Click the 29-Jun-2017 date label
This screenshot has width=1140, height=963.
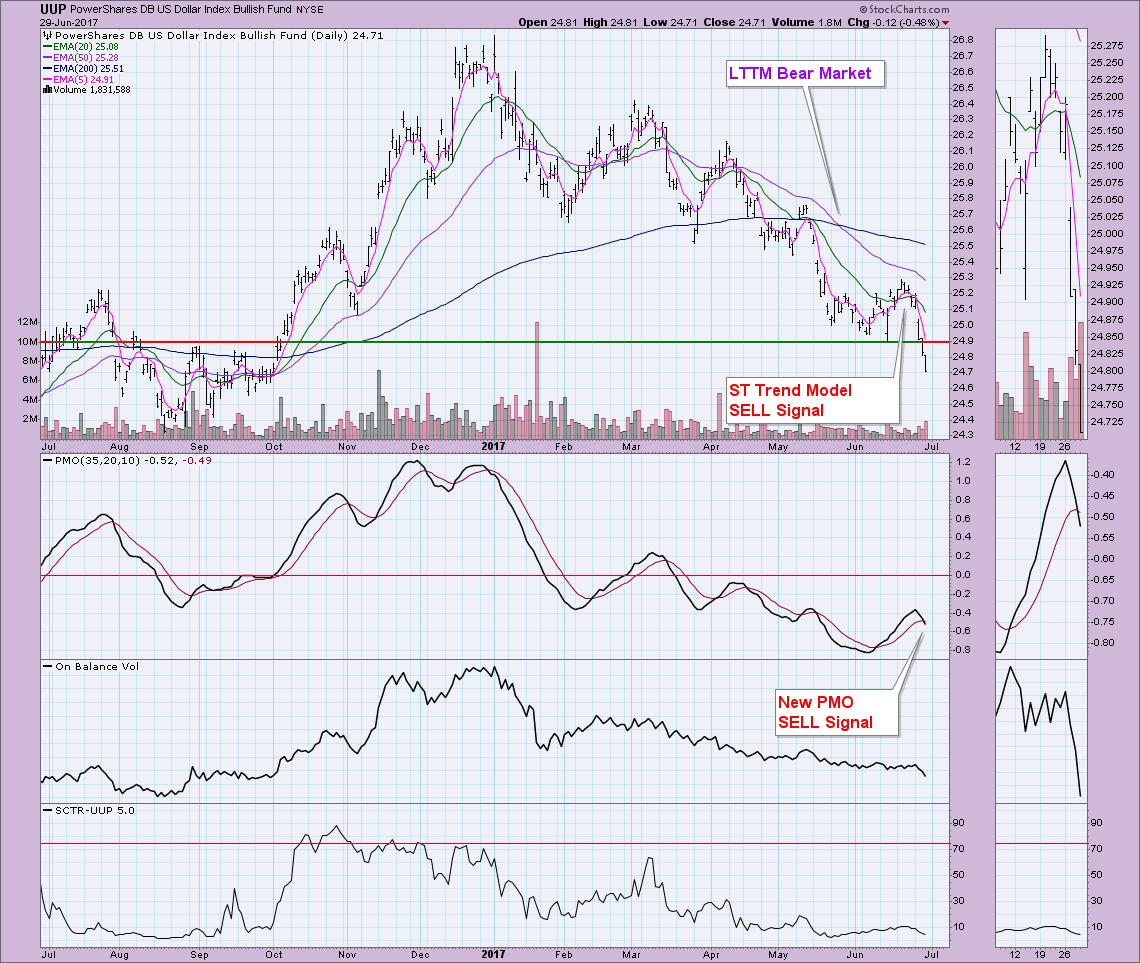[x=69, y=23]
